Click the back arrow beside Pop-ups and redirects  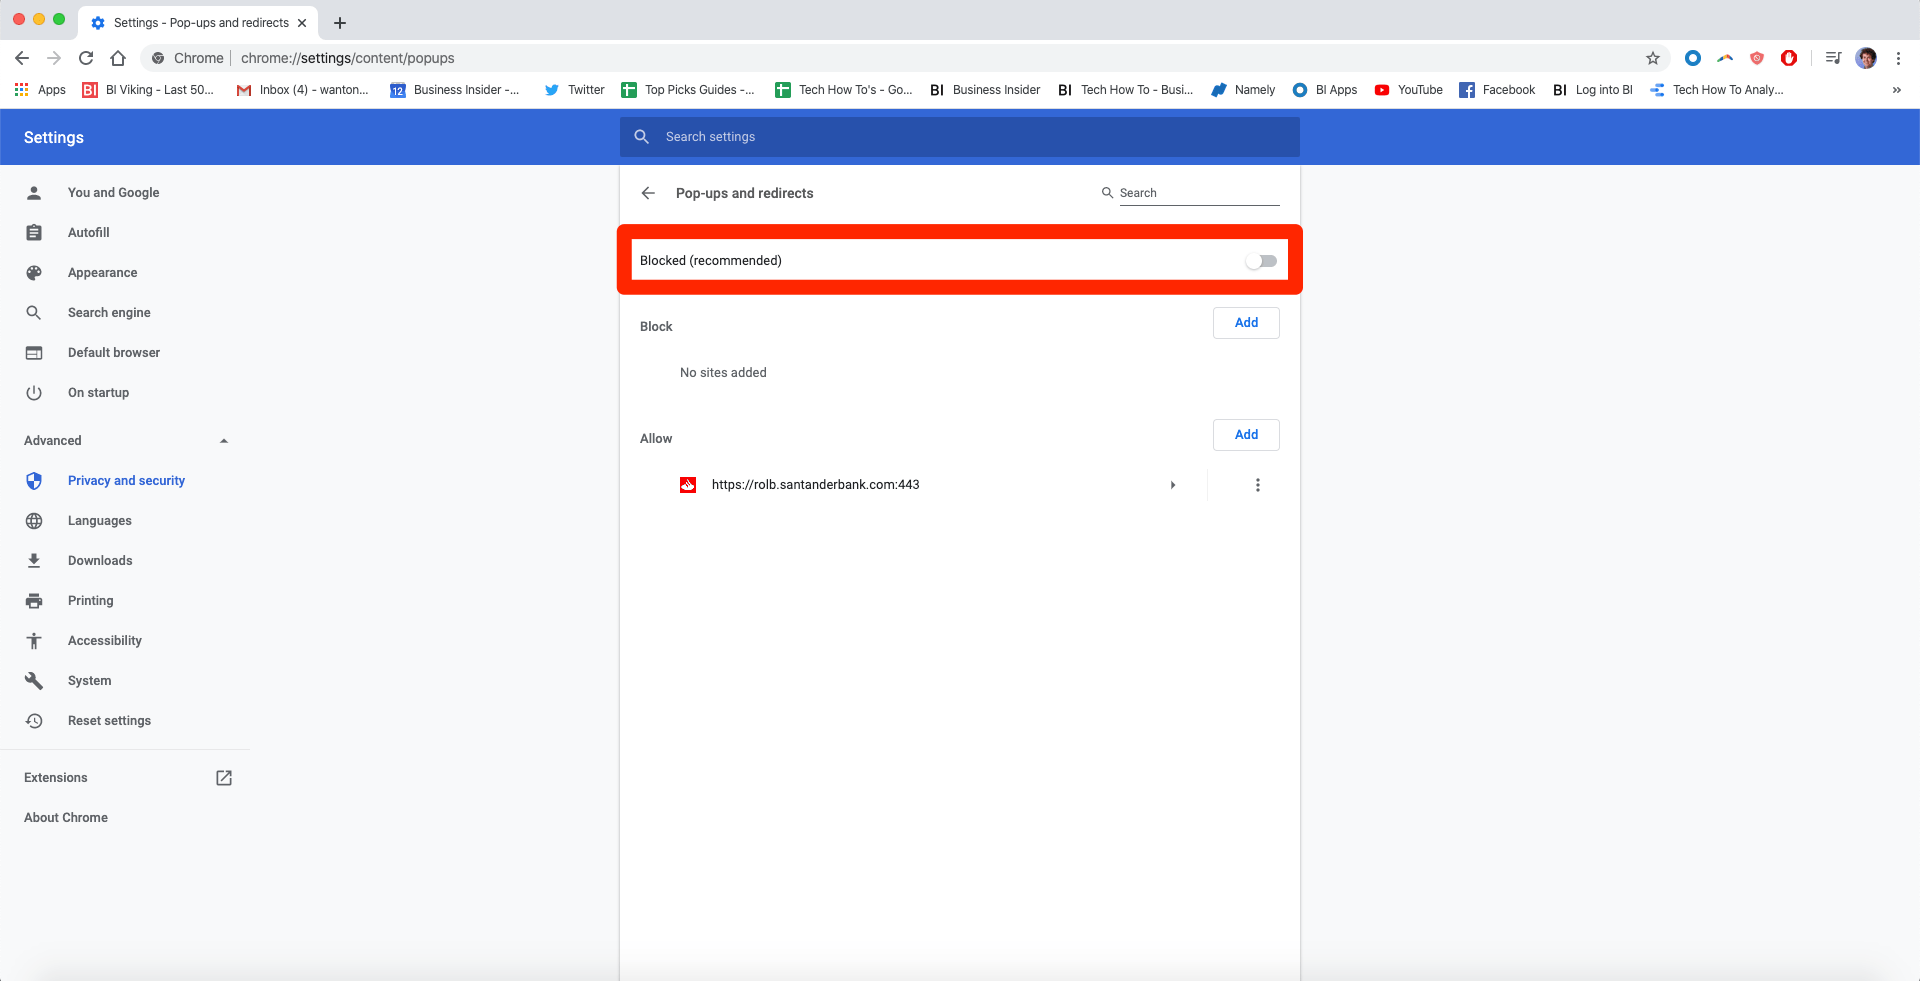(648, 193)
